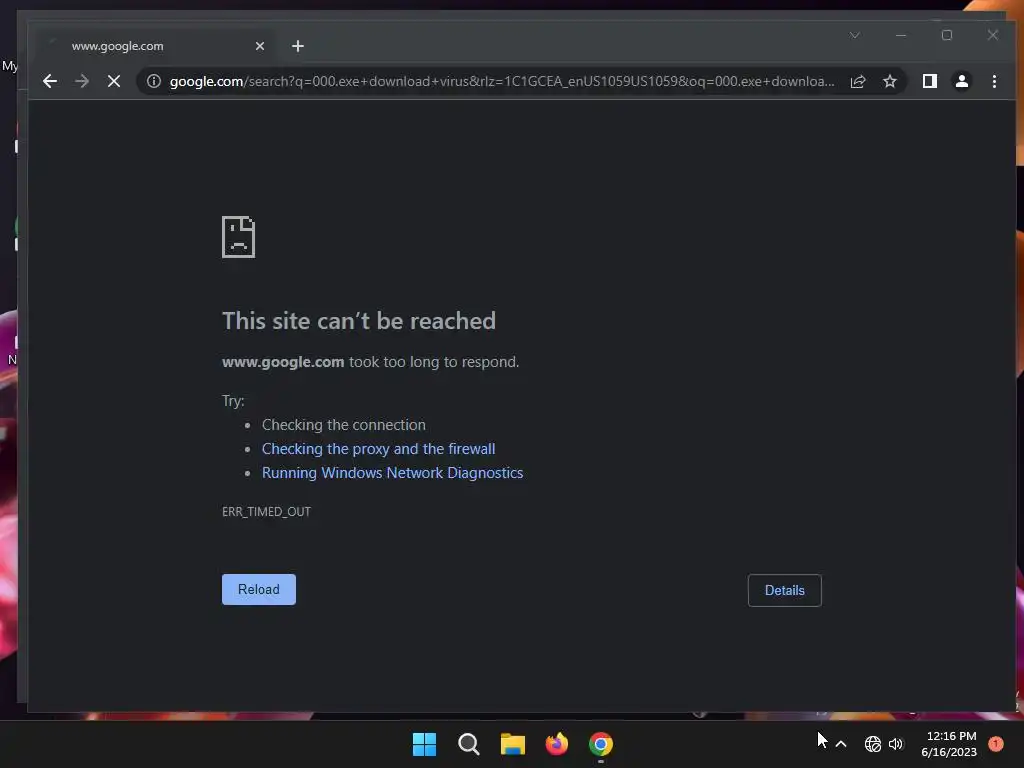Select the www.google.com tab
The image size is (1024, 768).
(x=153, y=46)
